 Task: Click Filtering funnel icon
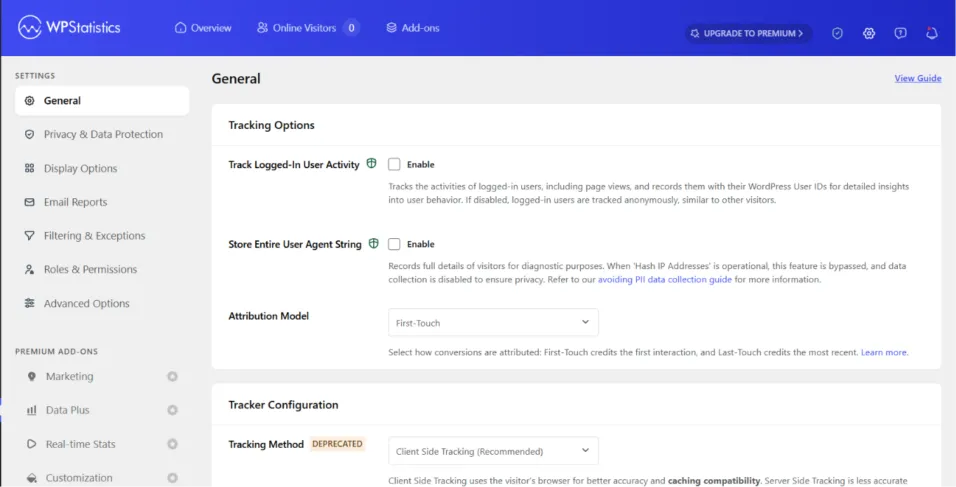[29, 235]
